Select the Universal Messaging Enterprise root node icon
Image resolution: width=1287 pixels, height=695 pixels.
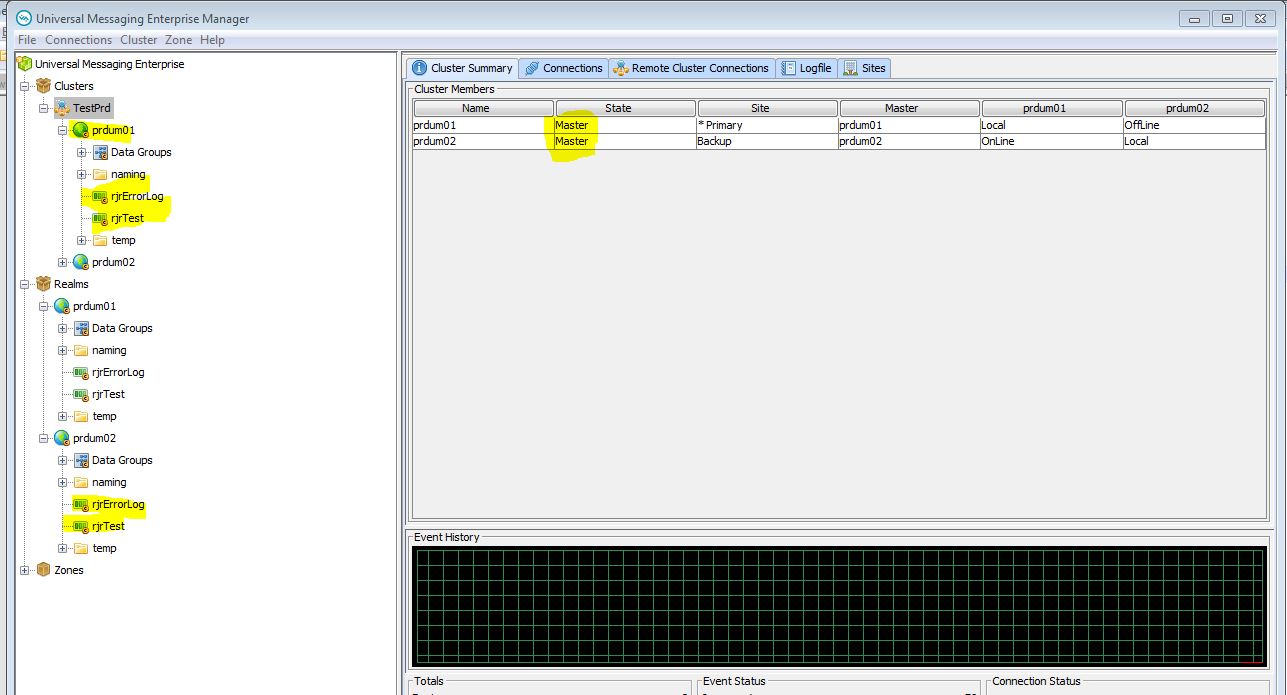pos(25,64)
